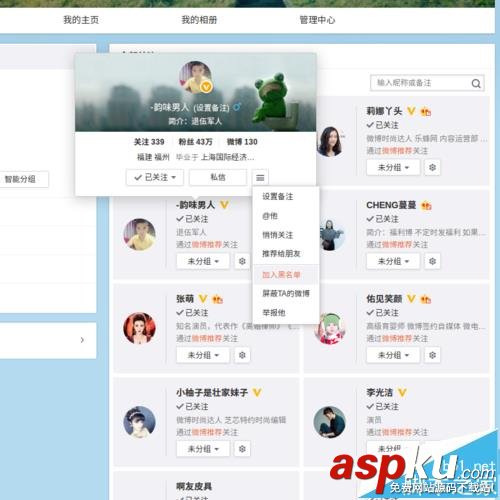Click the 私信 button in popup
The height and width of the screenshot is (500, 500).
(x=218, y=177)
